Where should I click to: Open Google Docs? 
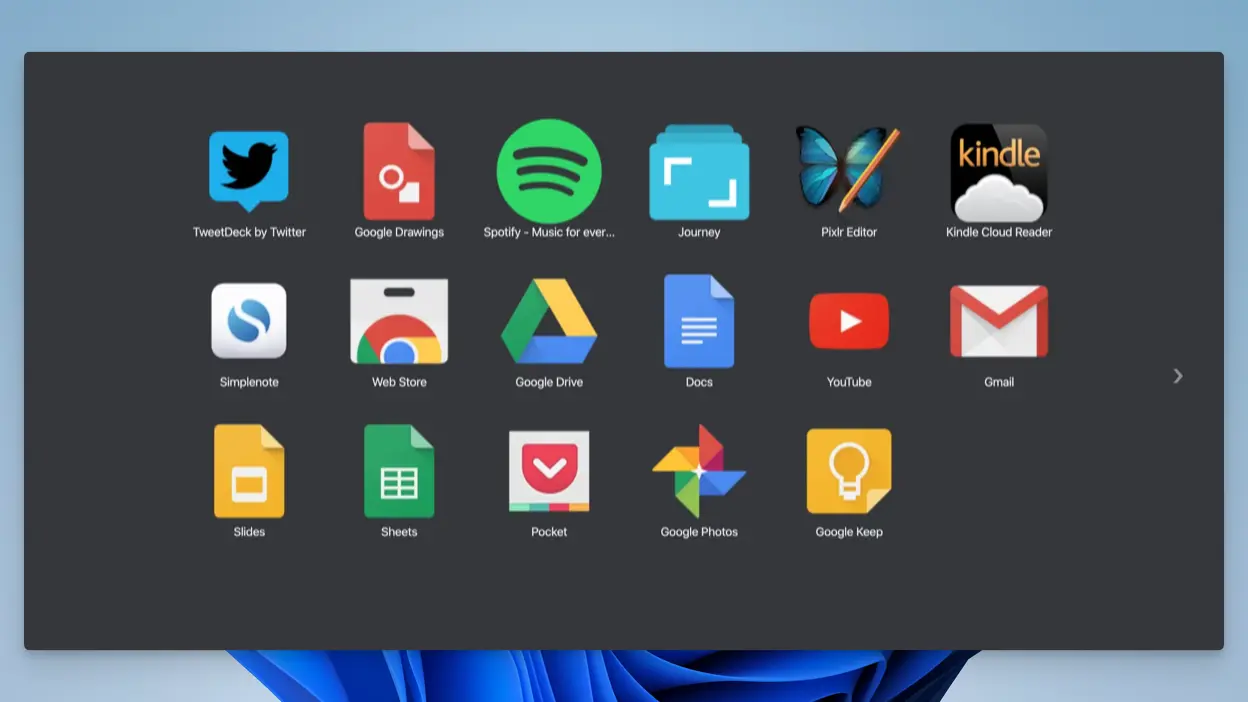[699, 320]
